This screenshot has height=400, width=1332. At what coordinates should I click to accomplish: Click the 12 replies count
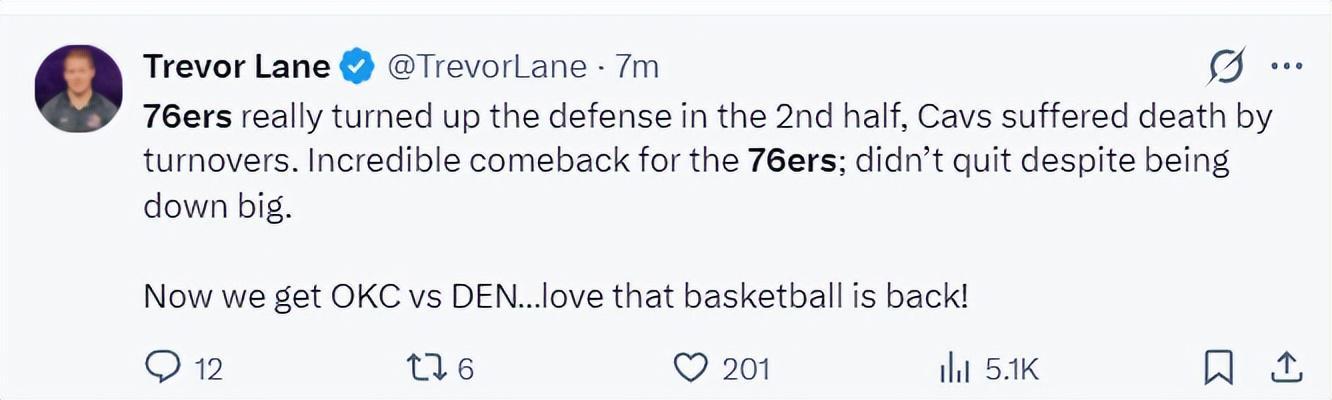click(207, 370)
